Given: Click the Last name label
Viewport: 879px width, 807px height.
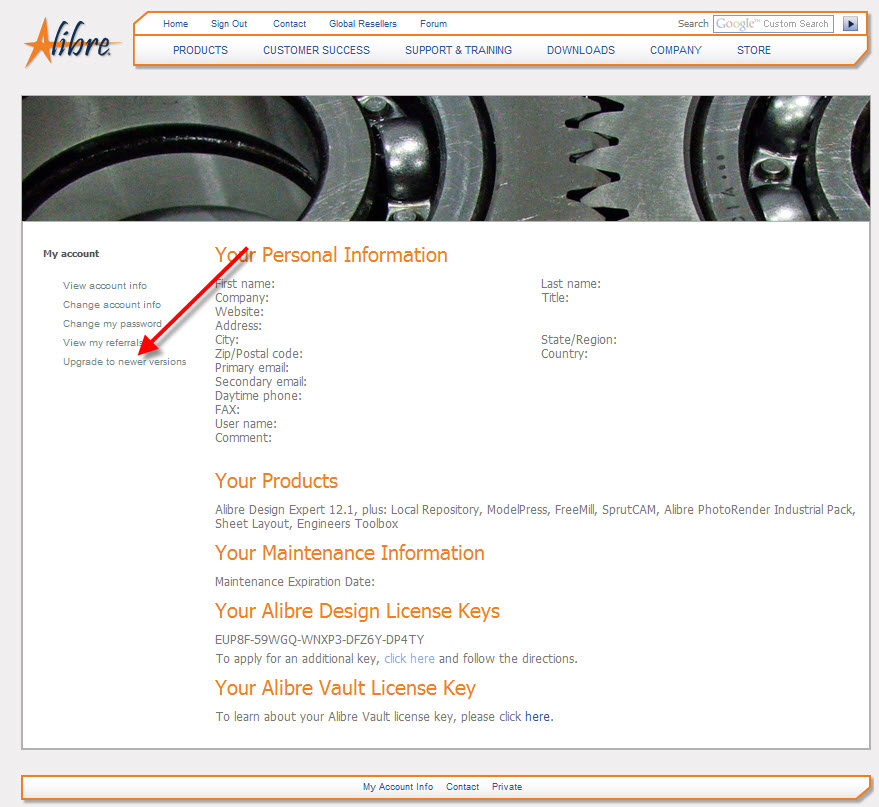Looking at the screenshot, I should point(571,284).
